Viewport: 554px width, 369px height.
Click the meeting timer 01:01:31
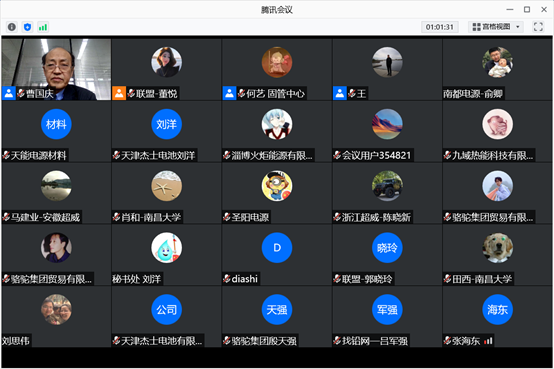click(440, 27)
